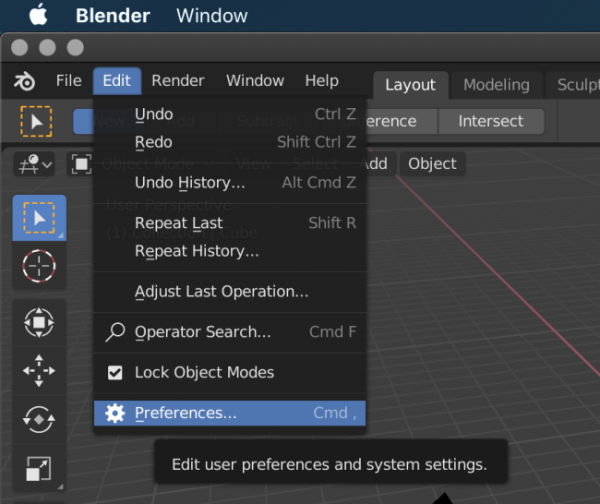
Task: Click the Operator Search magnifier icon
Action: pyautogui.click(x=115, y=332)
